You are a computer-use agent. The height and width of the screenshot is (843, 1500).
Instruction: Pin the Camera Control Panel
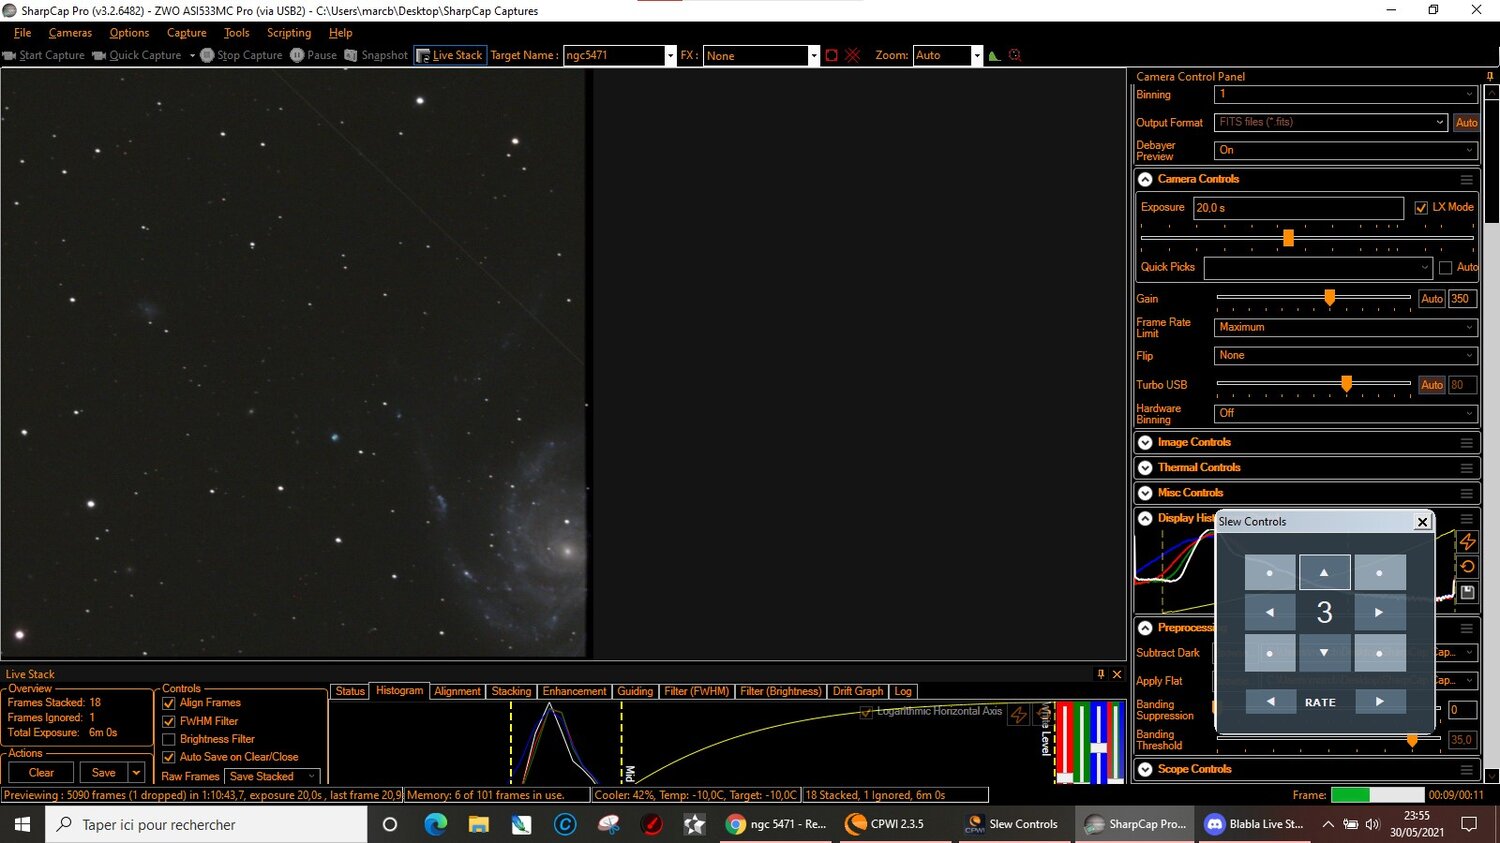click(x=1489, y=76)
